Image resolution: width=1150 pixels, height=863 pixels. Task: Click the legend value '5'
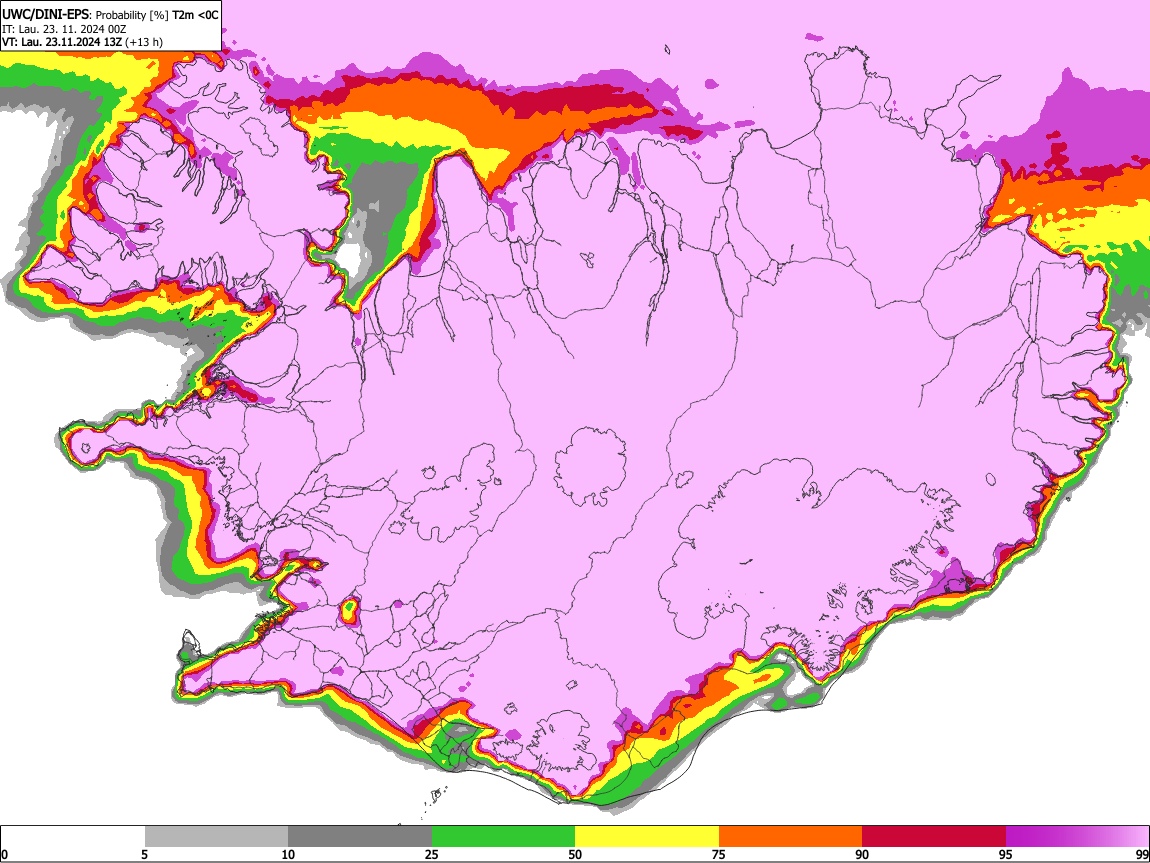[144, 854]
